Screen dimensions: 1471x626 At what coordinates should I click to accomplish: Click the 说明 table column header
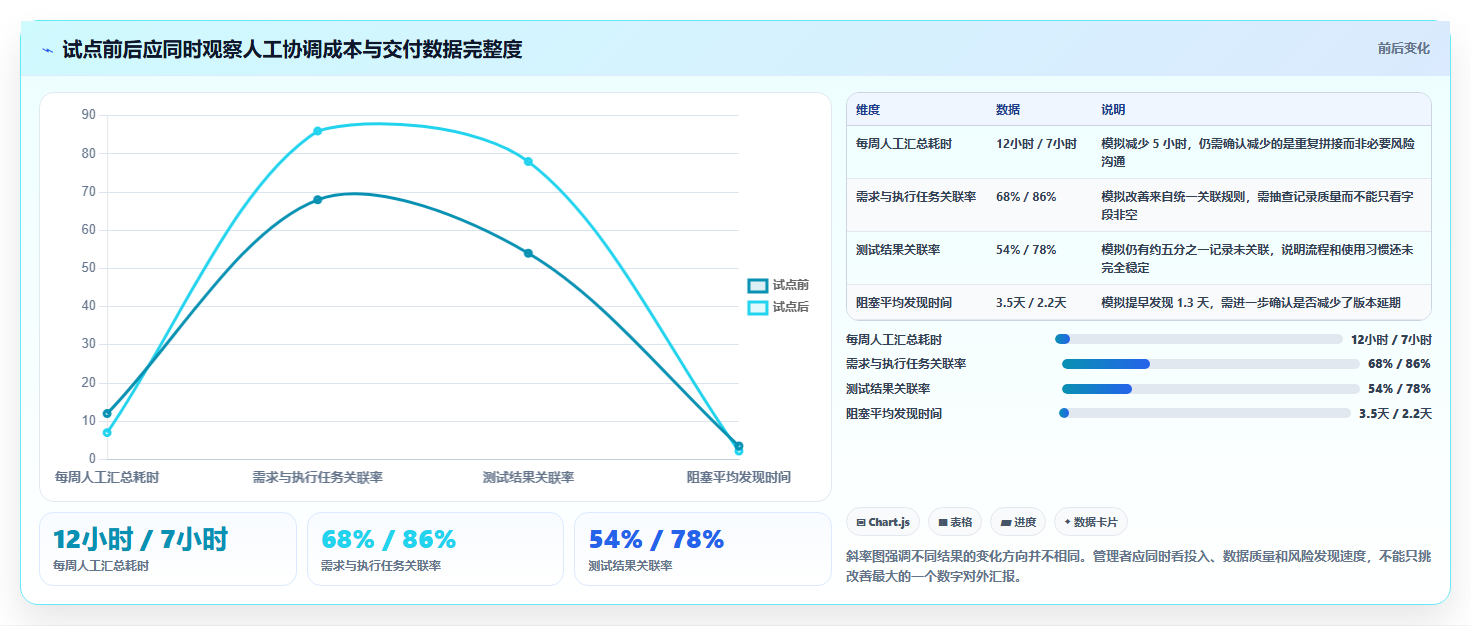1113,110
